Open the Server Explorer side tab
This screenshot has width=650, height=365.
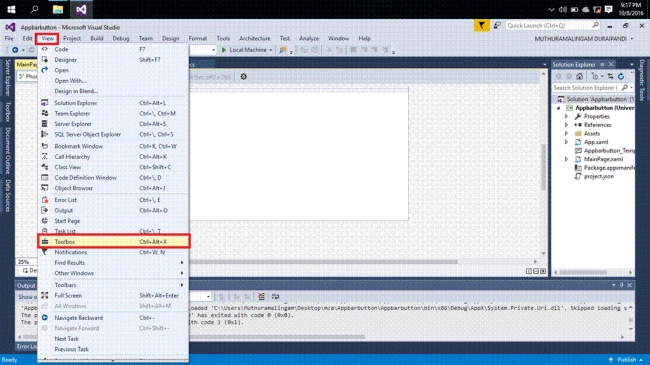(x=7, y=78)
